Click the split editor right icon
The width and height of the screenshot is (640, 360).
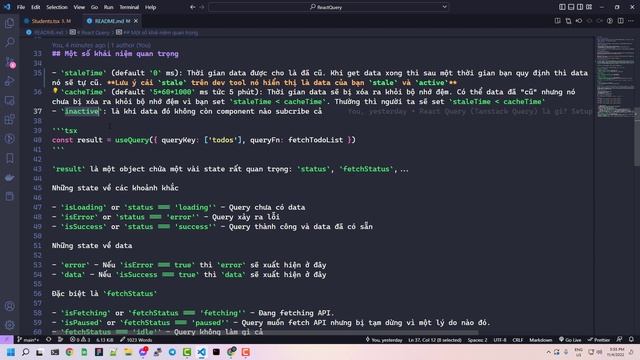point(620,21)
